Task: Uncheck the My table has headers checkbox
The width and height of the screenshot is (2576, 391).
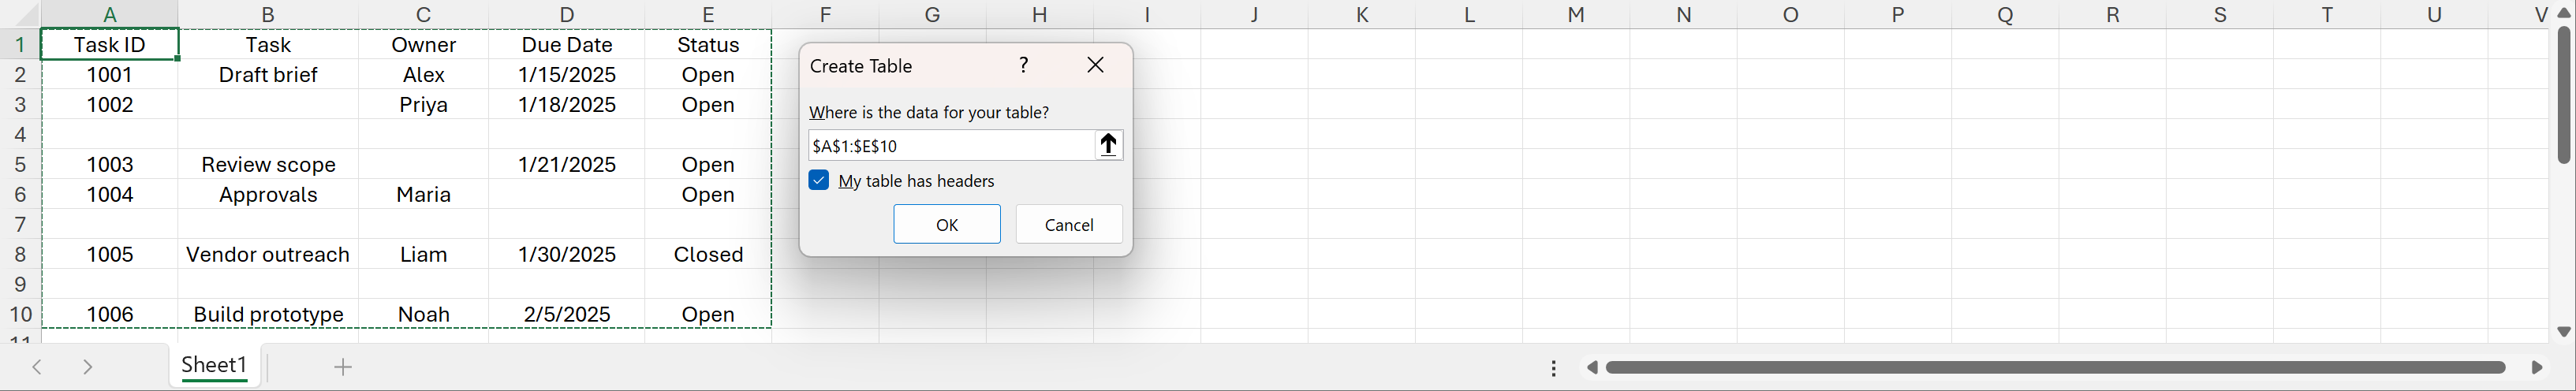Action: 819,180
